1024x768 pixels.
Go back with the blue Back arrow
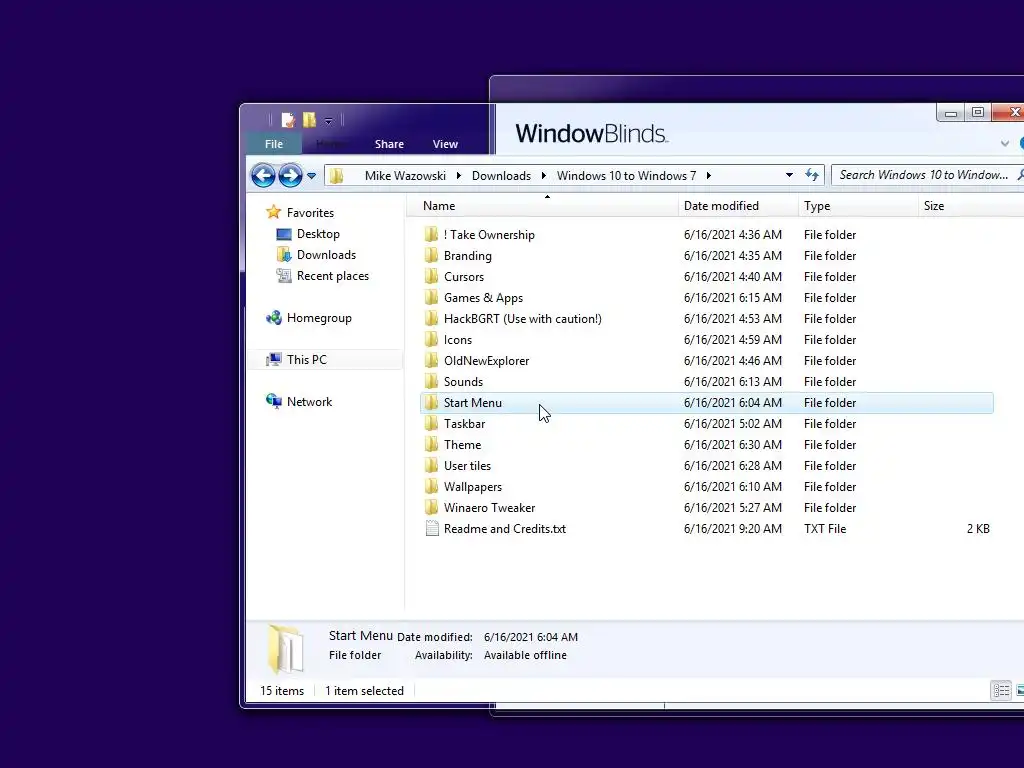click(263, 175)
